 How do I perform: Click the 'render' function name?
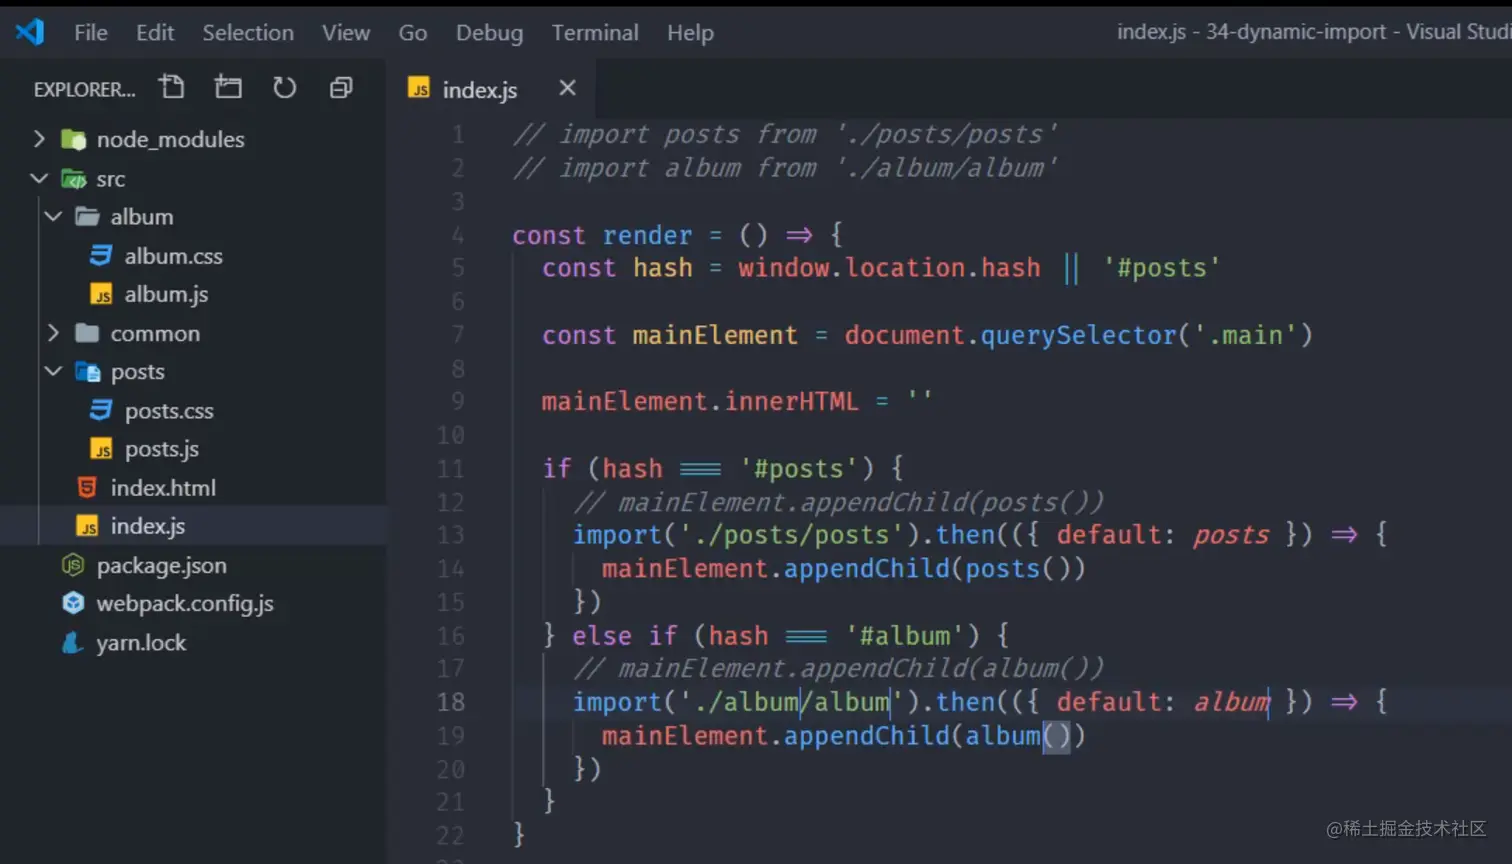tap(647, 235)
